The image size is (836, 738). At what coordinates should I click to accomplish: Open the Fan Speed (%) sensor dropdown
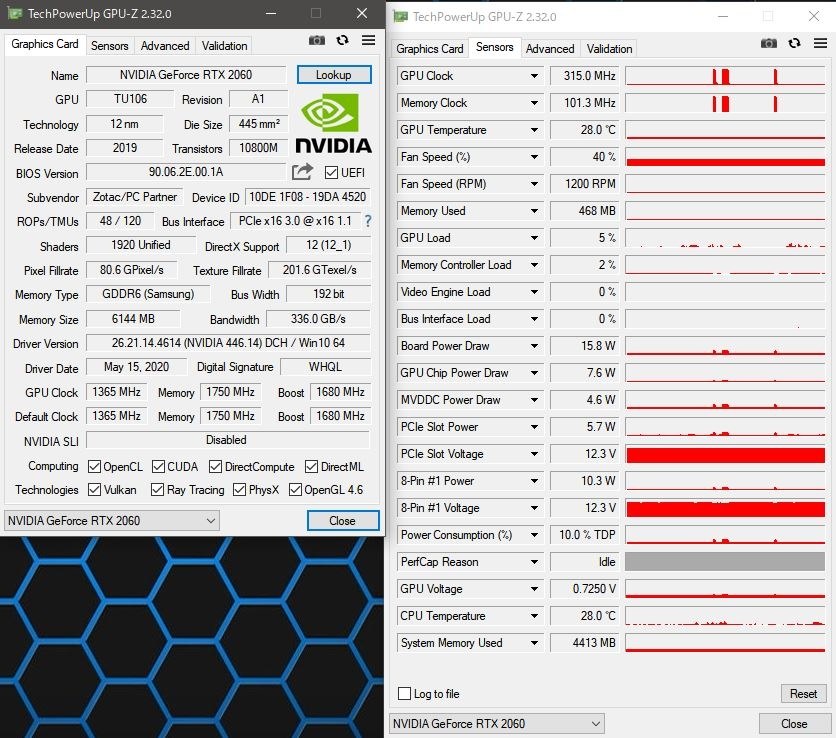point(534,157)
